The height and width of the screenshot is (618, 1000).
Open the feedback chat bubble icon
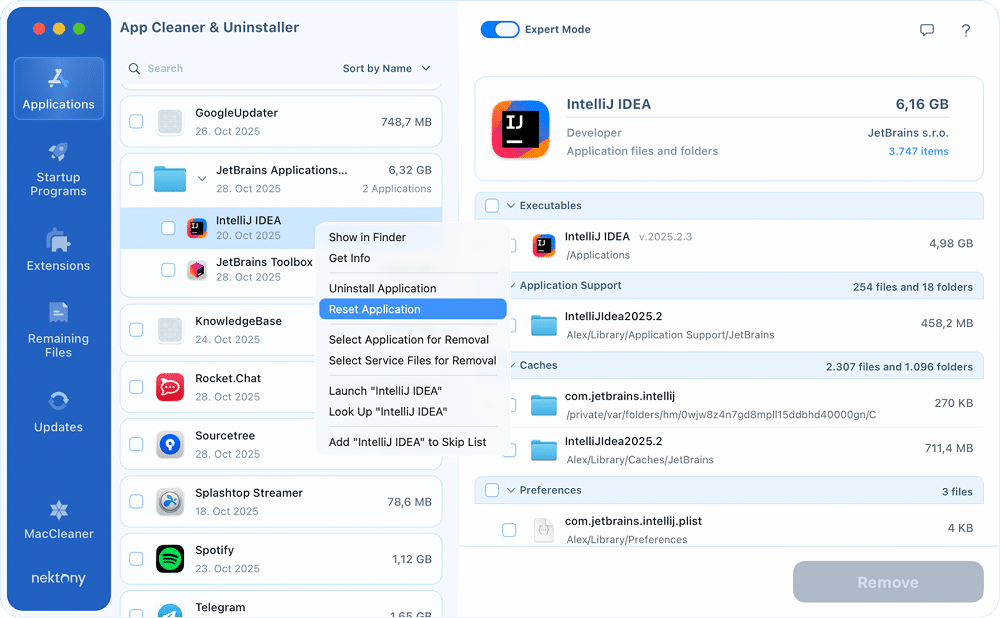click(x=928, y=30)
